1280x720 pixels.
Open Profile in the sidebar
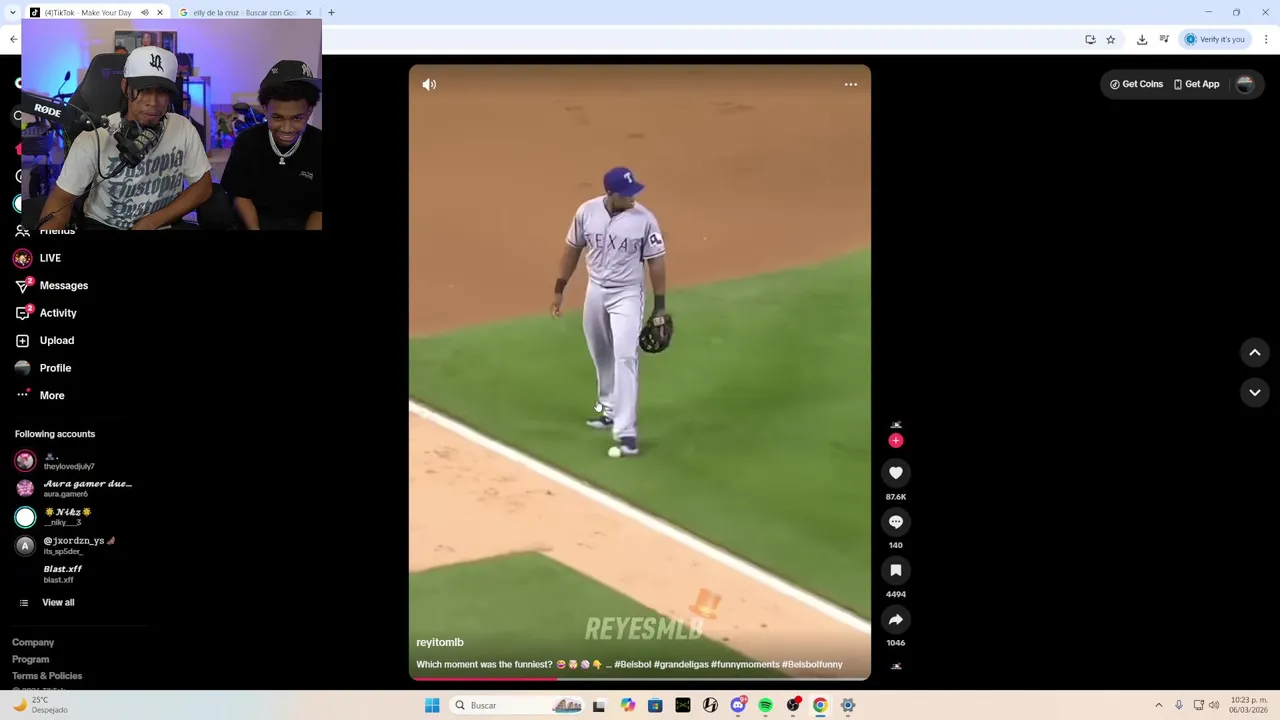pyautogui.click(x=55, y=368)
